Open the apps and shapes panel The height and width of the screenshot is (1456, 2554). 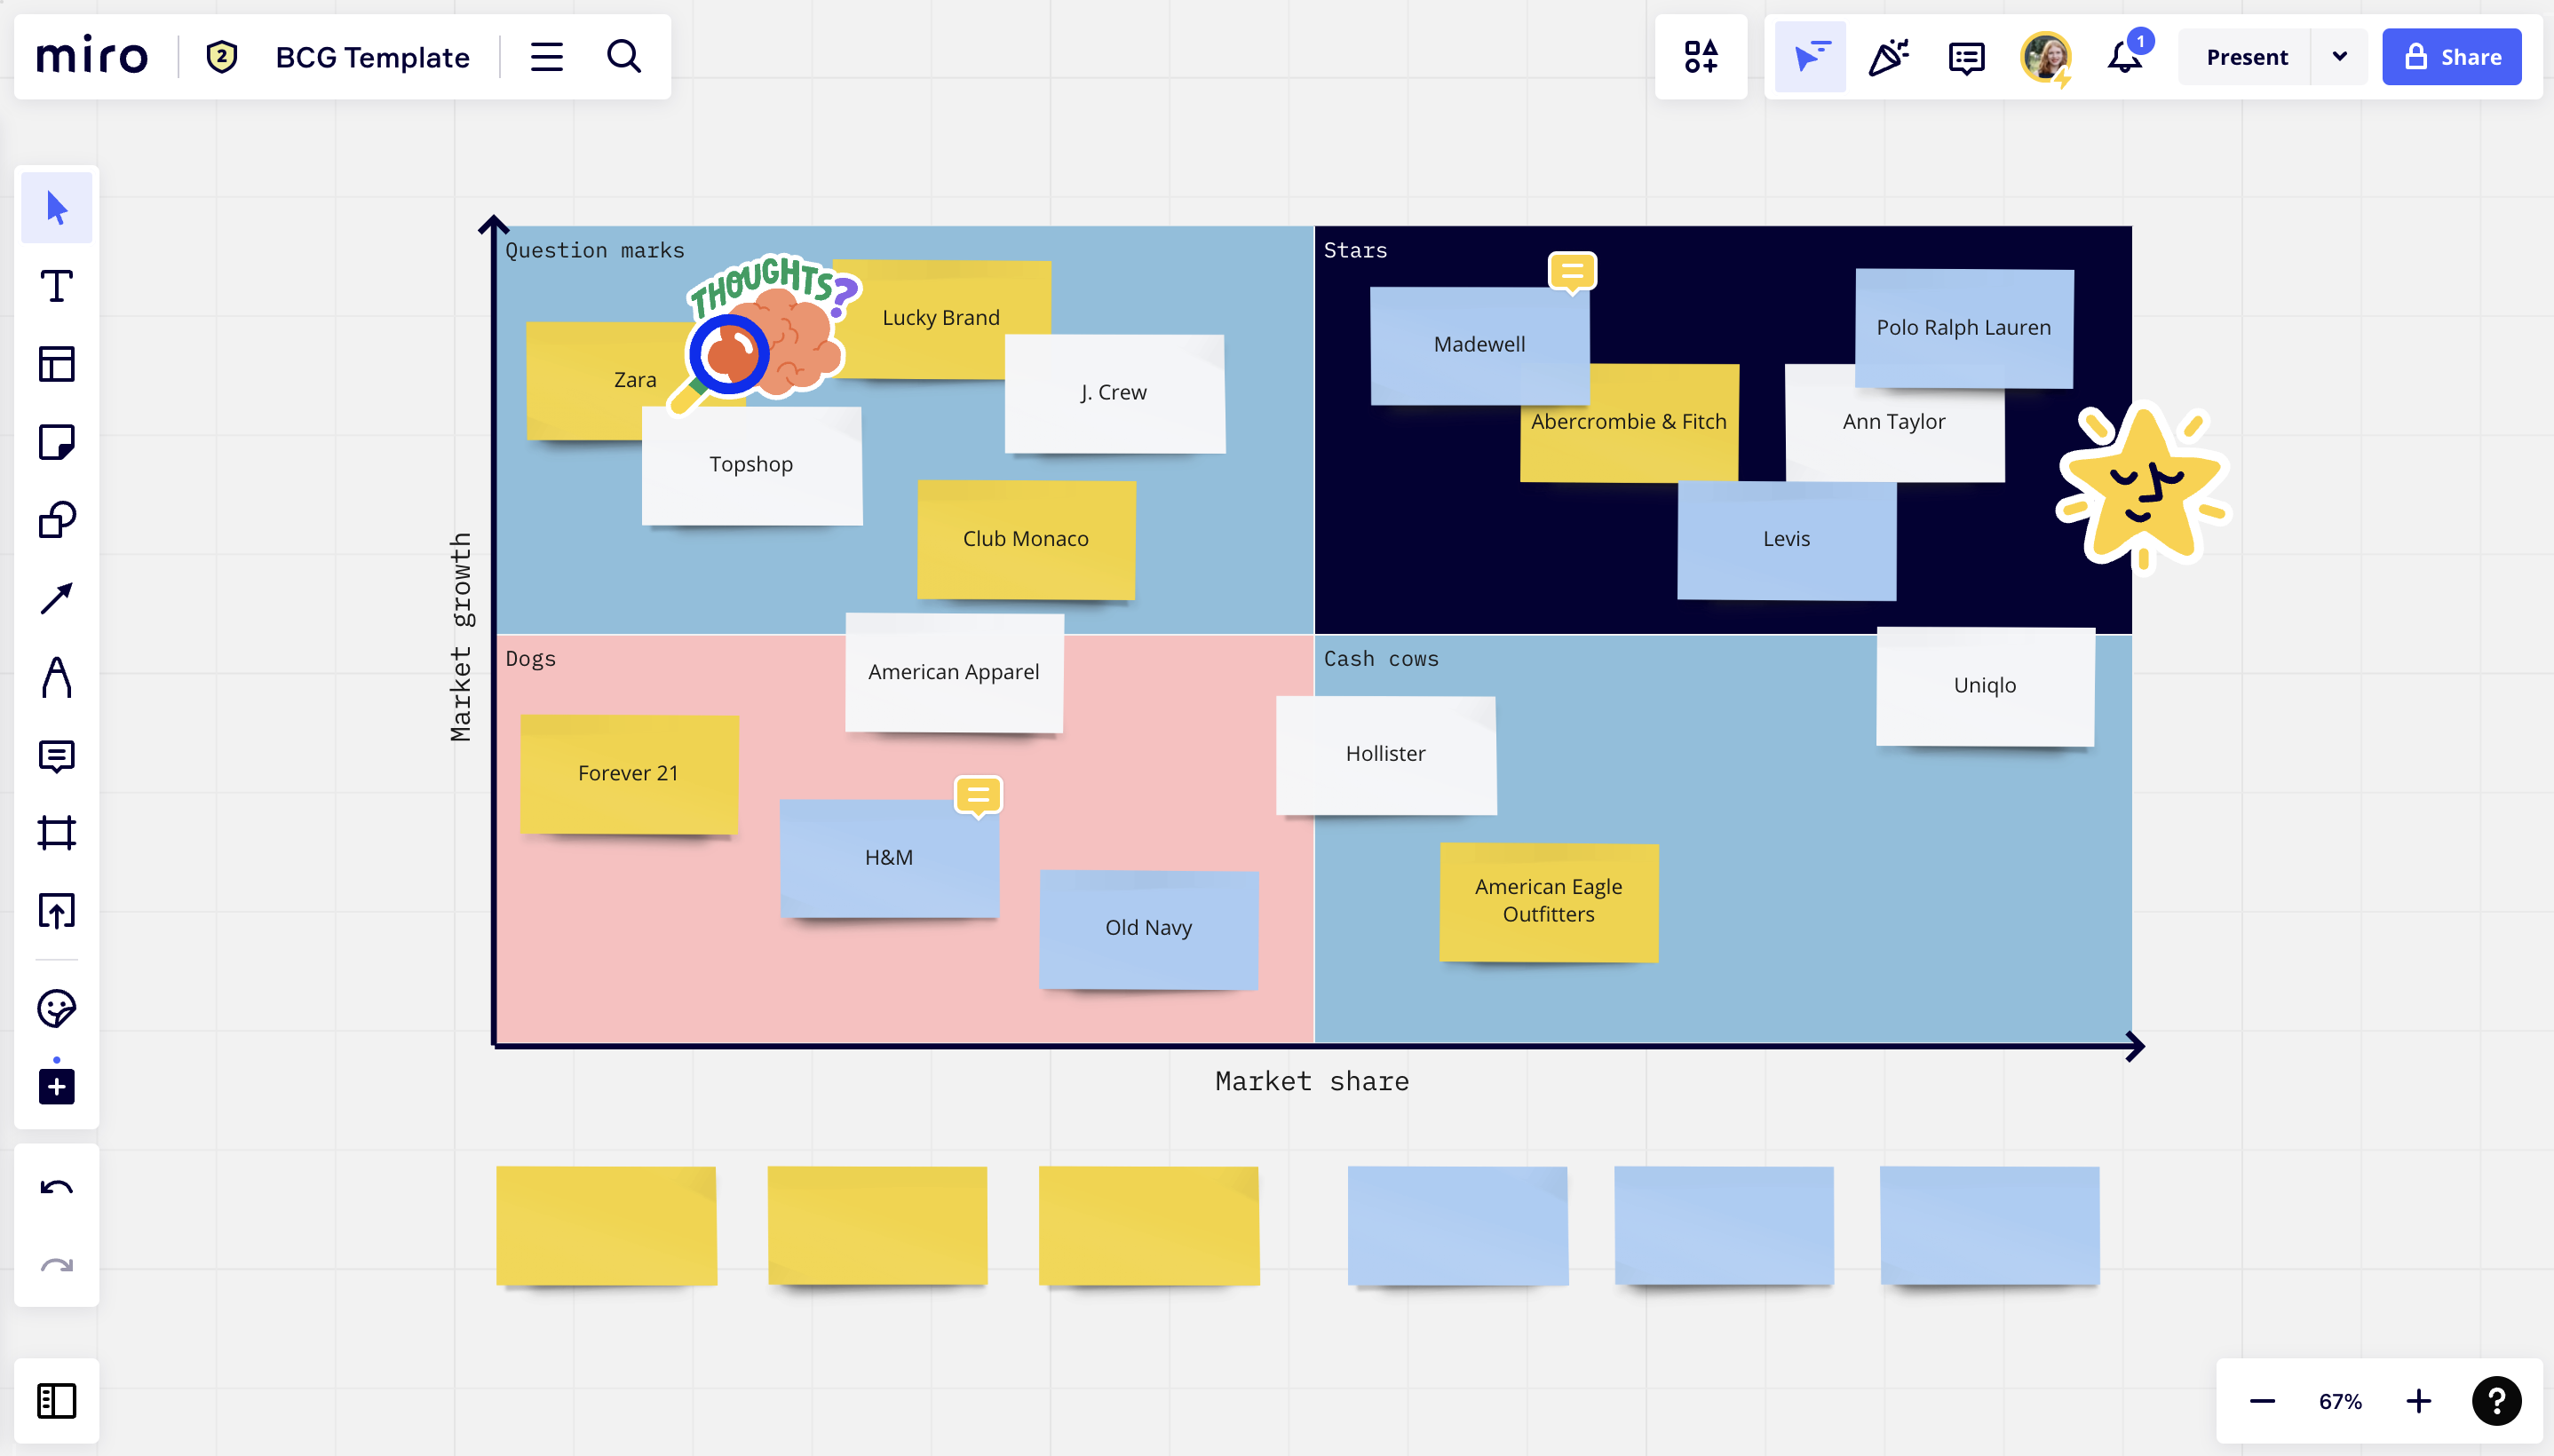[x=1701, y=57]
